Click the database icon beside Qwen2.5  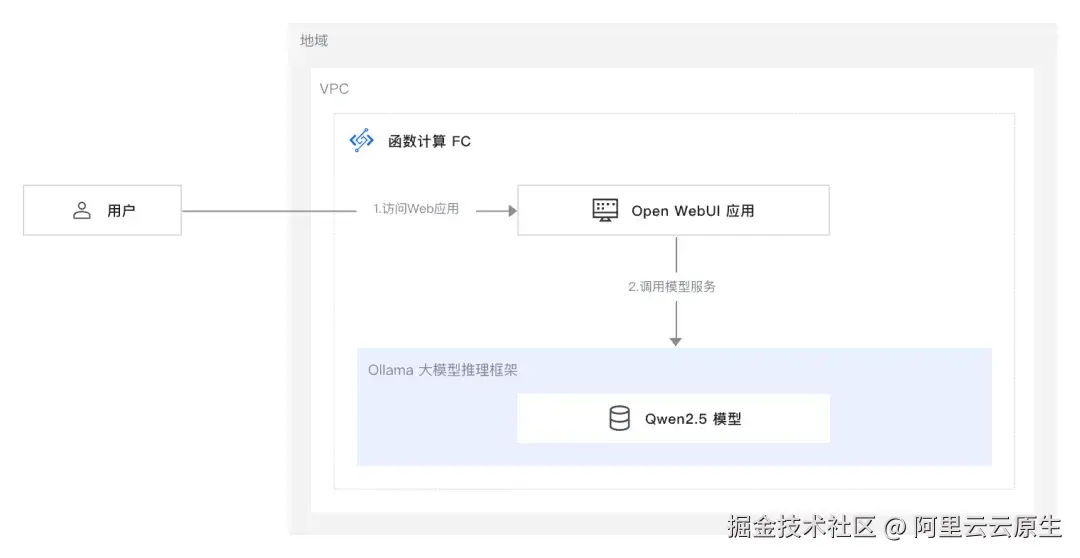tap(619, 418)
